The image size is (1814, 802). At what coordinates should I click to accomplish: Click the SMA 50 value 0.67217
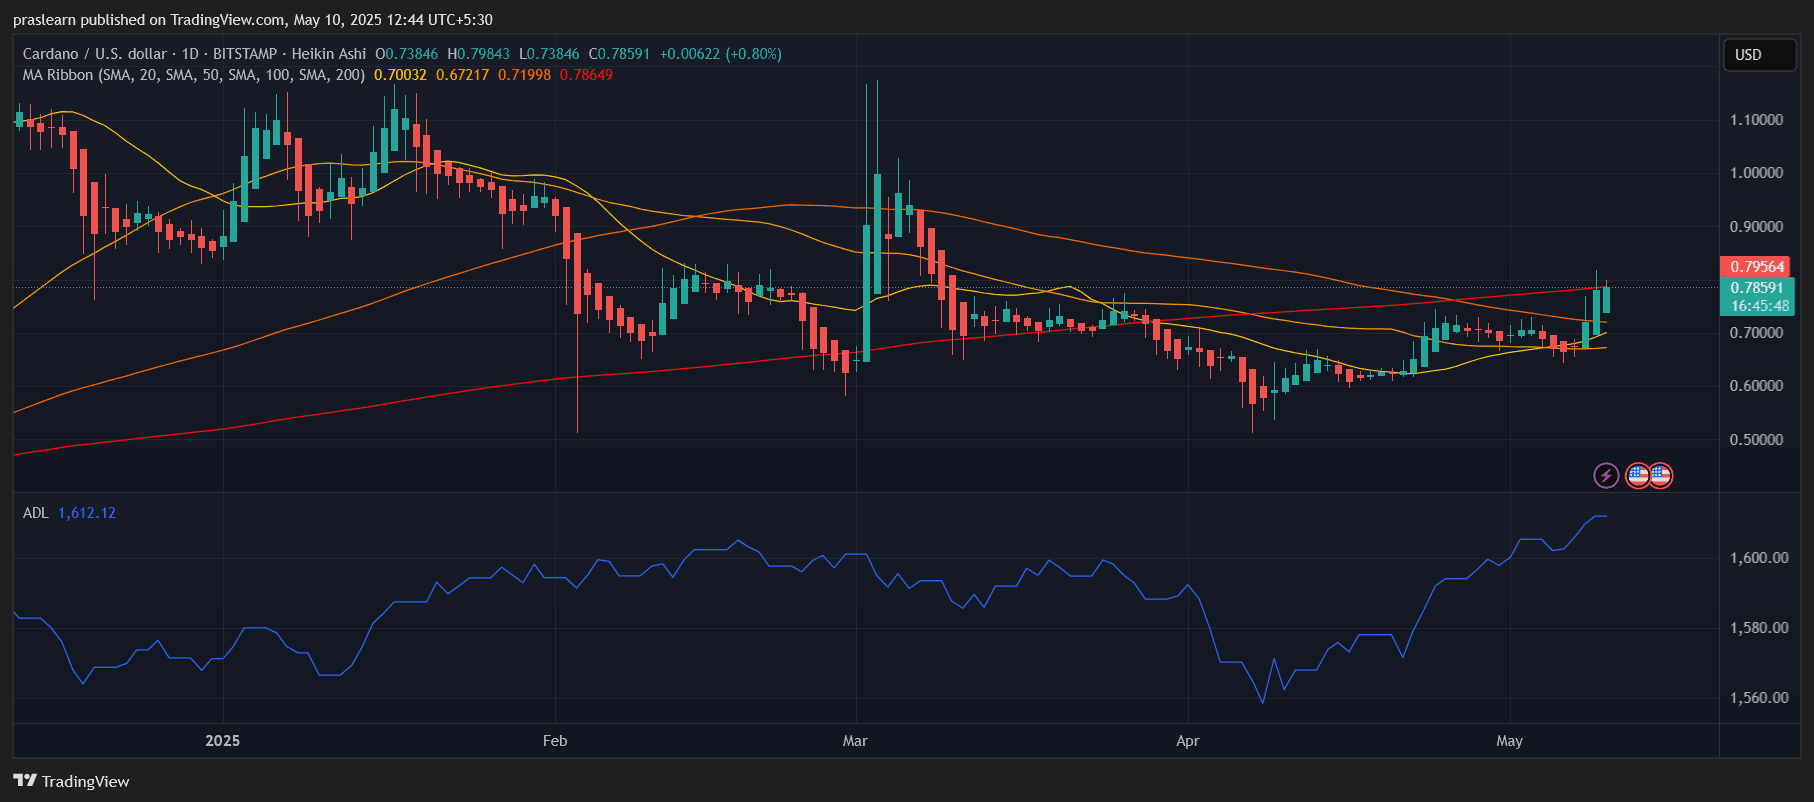[463, 75]
